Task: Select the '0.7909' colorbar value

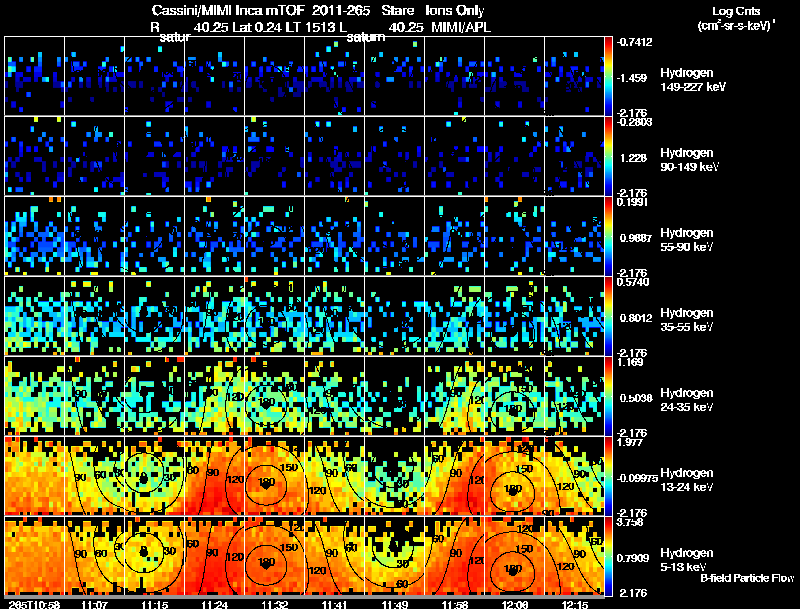Action: click(x=632, y=559)
